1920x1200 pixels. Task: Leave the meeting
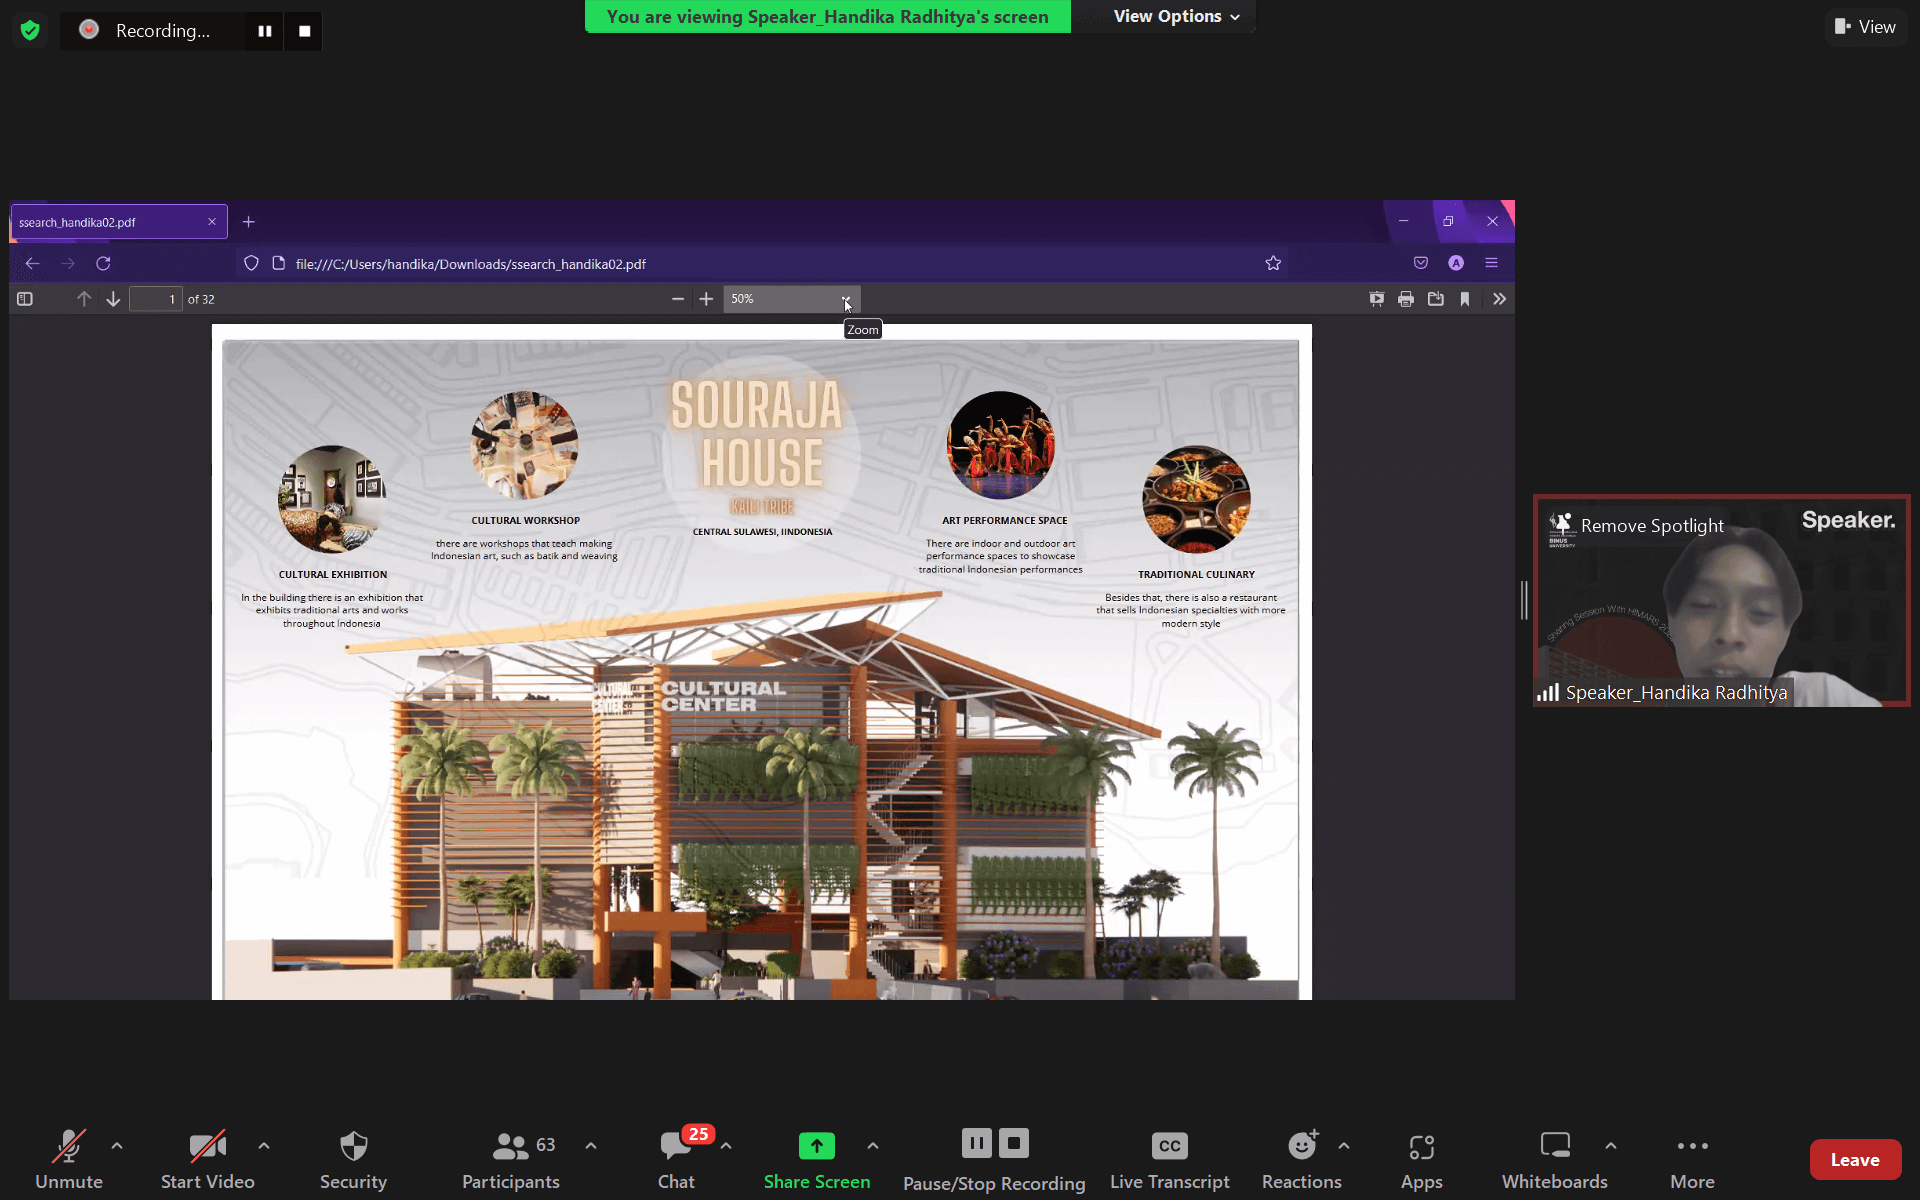point(1855,1160)
